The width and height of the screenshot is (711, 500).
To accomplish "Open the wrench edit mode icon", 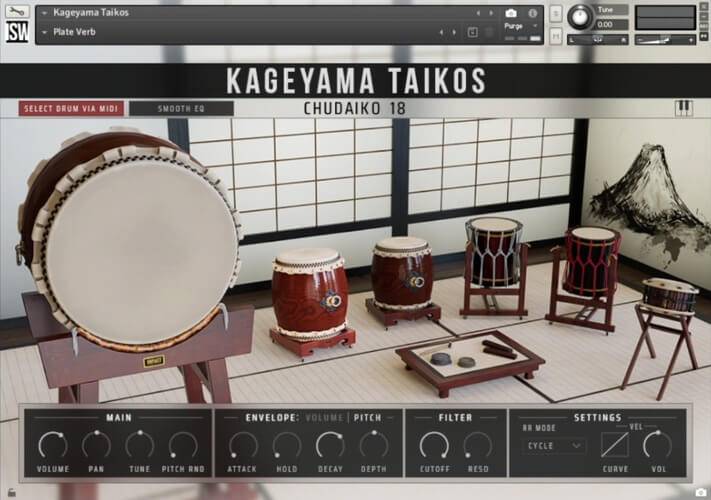I will (17, 11).
